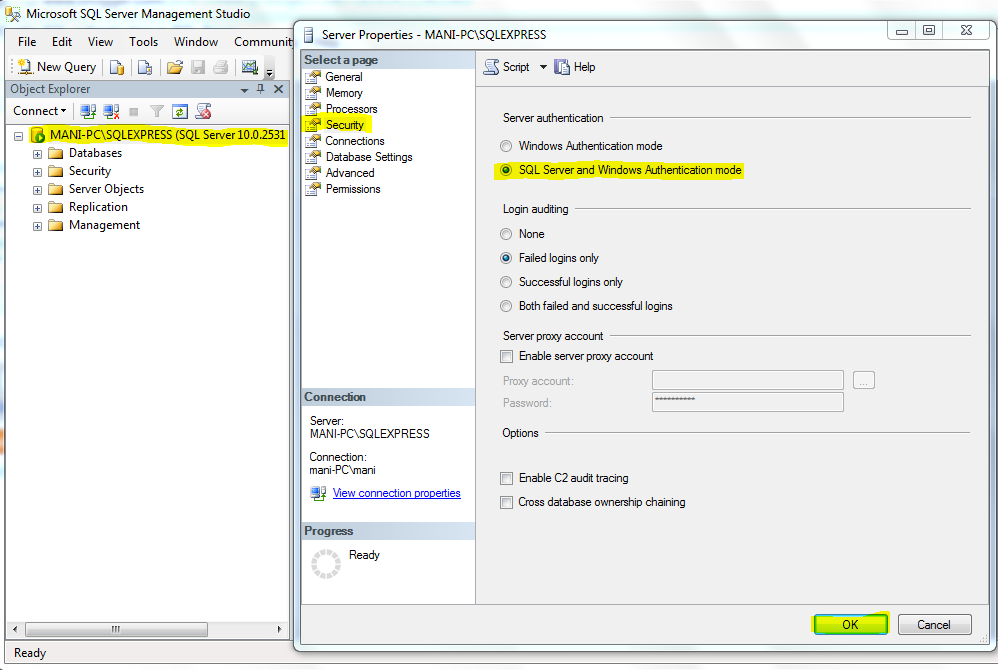998x670 pixels.
Task: Open the Activity Monitor toolbar icon
Action: pyautogui.click(x=250, y=67)
